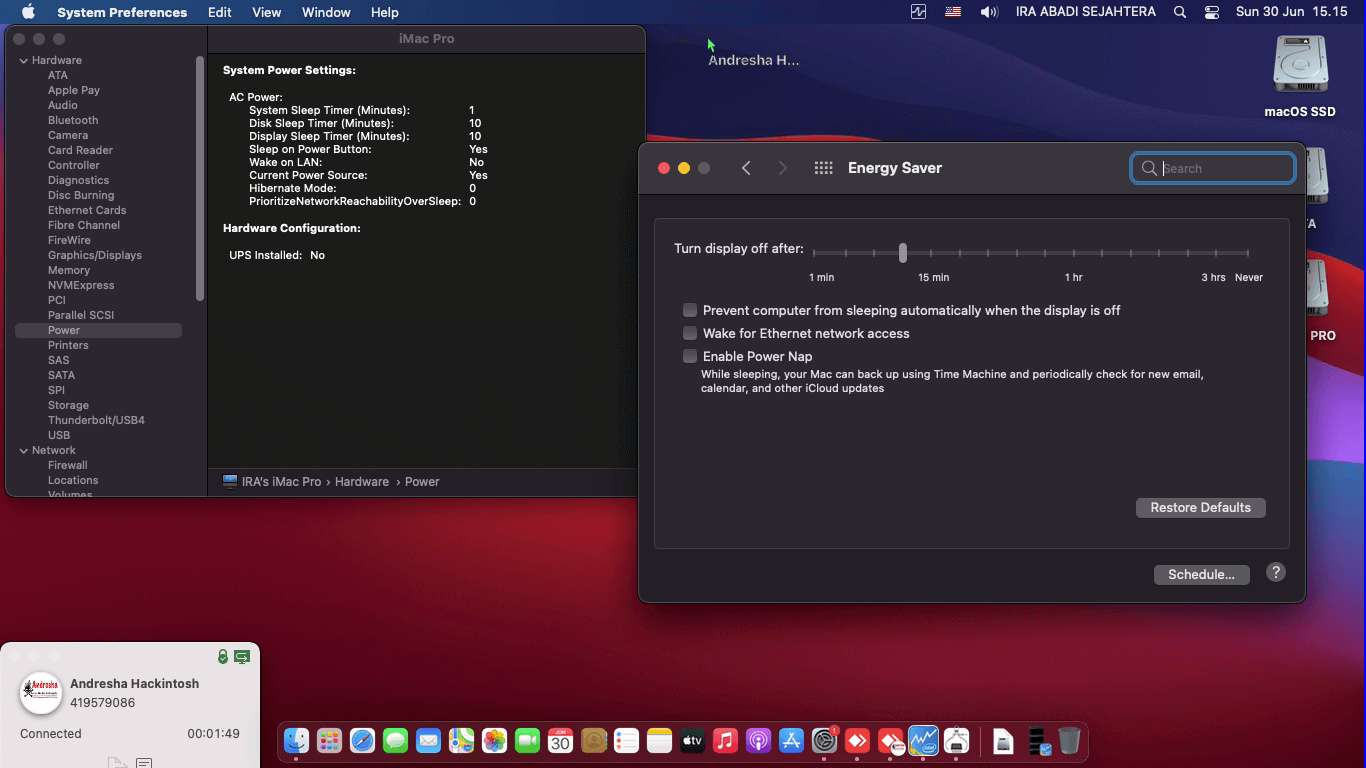Click the Andresha Hackintosh avatar in the AnyDesk panel
The image size is (1366, 768).
41,693
